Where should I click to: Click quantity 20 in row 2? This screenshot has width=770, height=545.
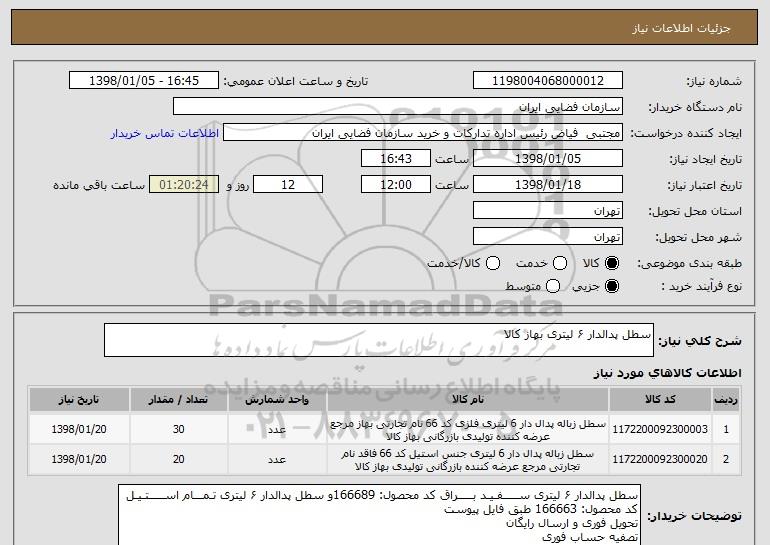[179, 459]
